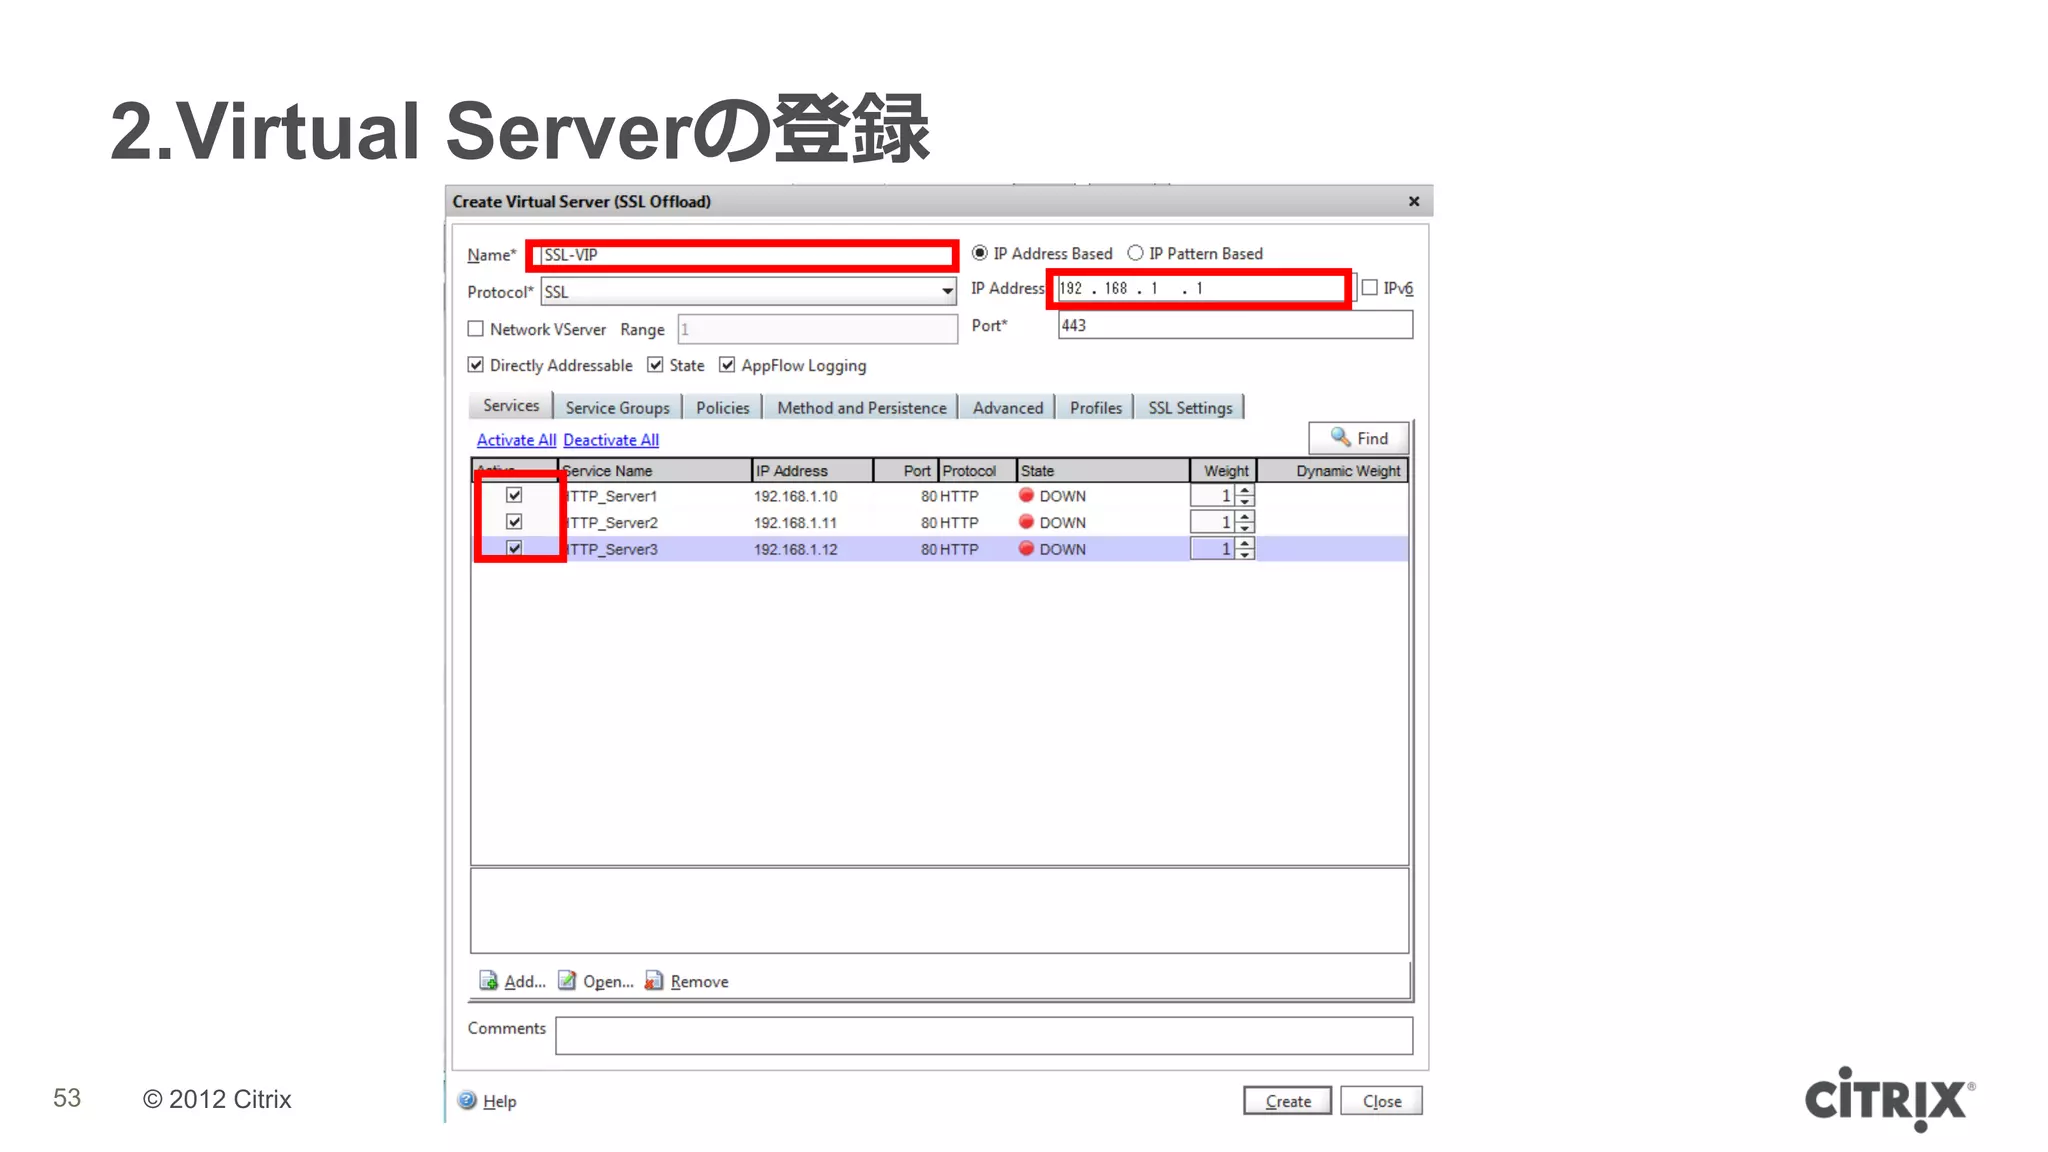2048x1152 pixels.
Task: Increase weight for HTTP_Server2
Action: pyautogui.click(x=1245, y=516)
